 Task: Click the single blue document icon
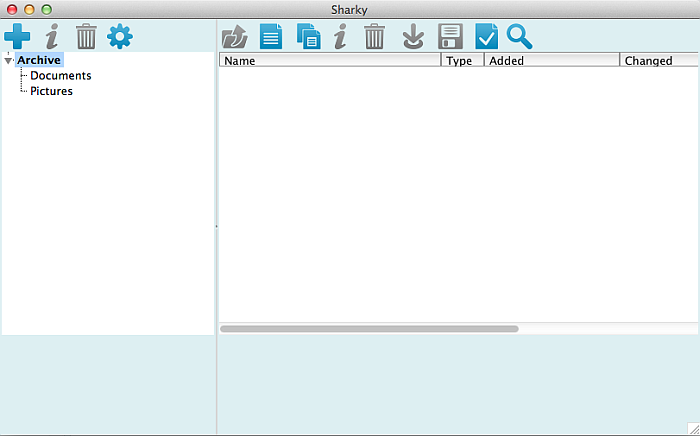point(271,38)
